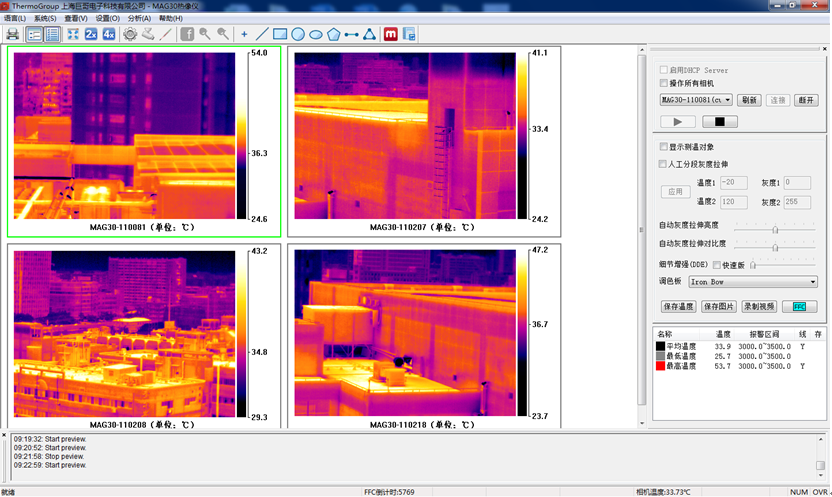Adjust the 自动灰度拉伸亮度 slider handle
The image size is (832, 497).
pos(775,230)
